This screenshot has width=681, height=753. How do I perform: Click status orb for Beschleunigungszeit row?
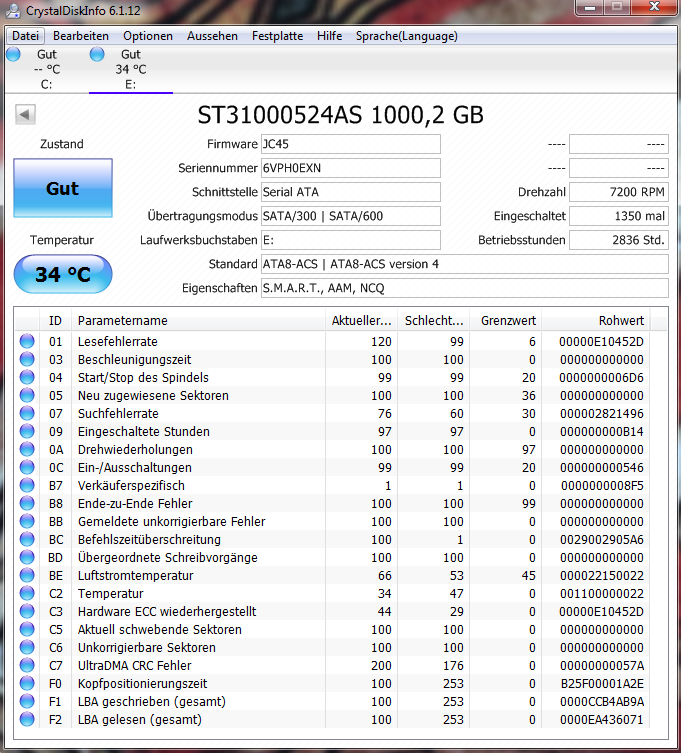(27, 359)
